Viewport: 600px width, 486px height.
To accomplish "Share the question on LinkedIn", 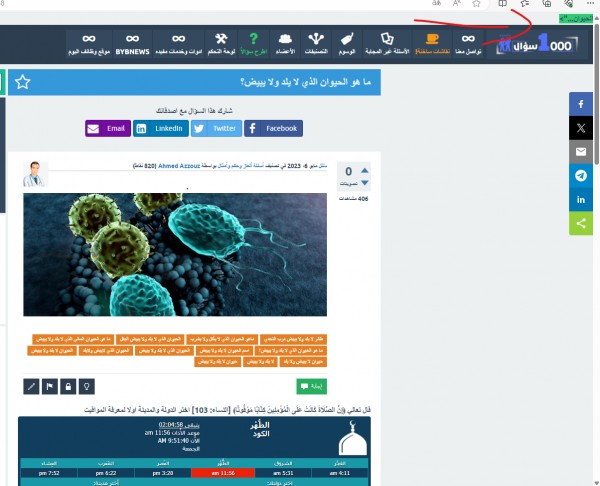I will [160, 128].
